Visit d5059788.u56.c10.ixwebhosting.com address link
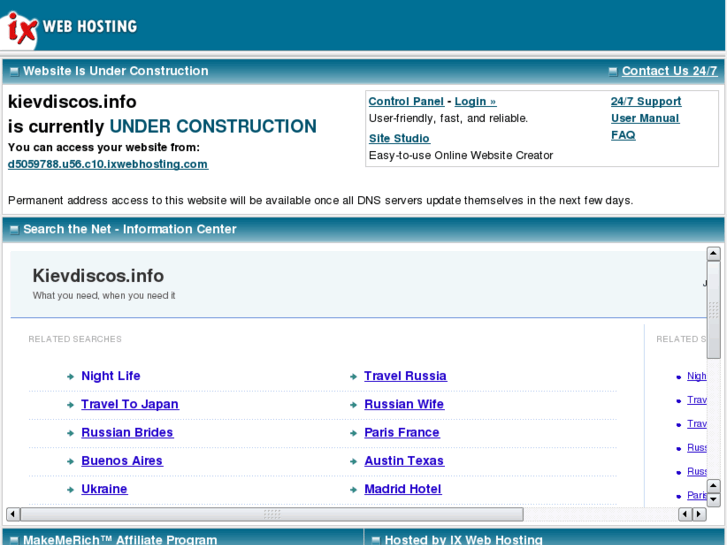727x545 pixels. coord(108,164)
